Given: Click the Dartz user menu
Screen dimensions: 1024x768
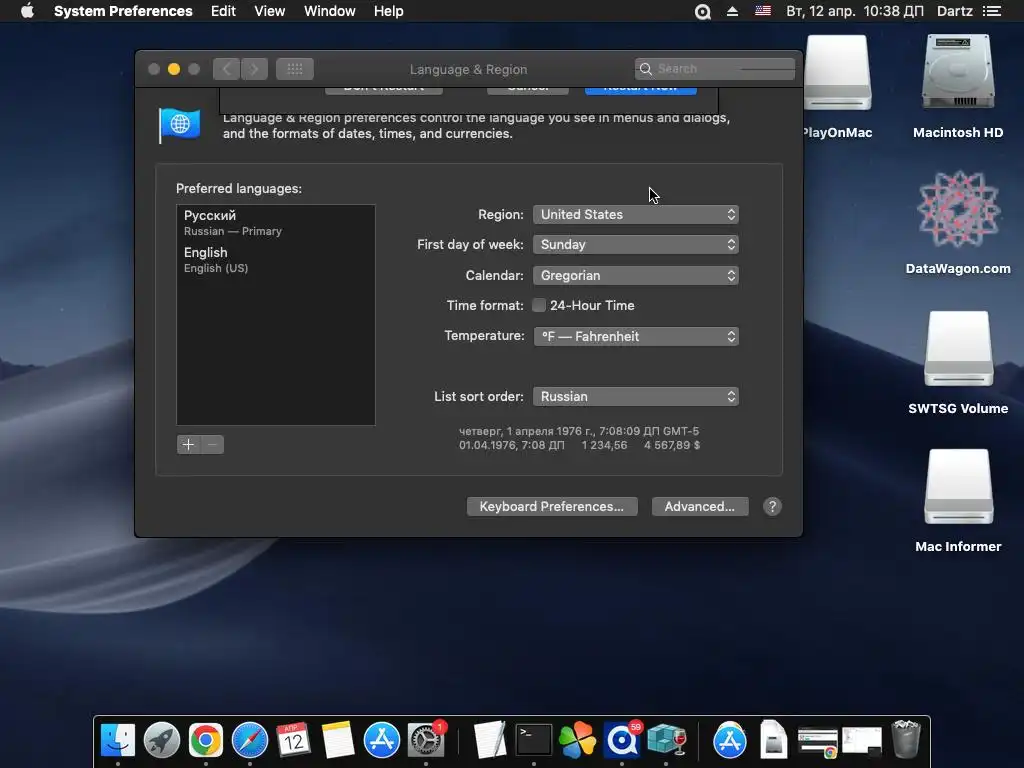Looking at the screenshot, I should [x=954, y=11].
